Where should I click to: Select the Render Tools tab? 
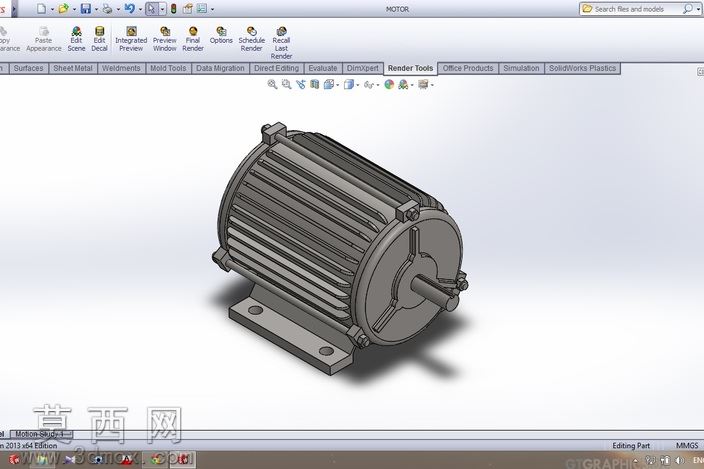(410, 68)
